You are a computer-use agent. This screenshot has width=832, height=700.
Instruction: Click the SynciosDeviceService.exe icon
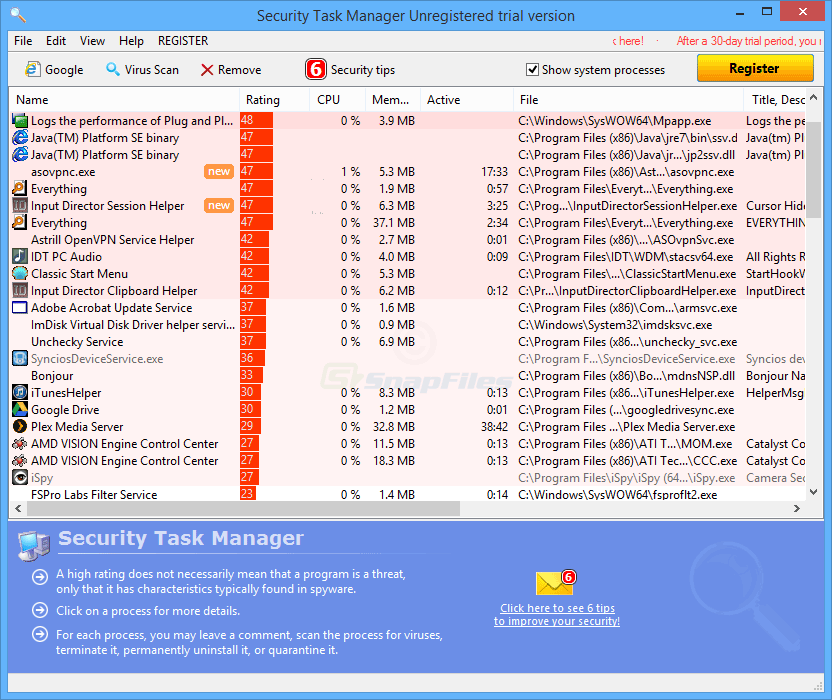(20, 358)
